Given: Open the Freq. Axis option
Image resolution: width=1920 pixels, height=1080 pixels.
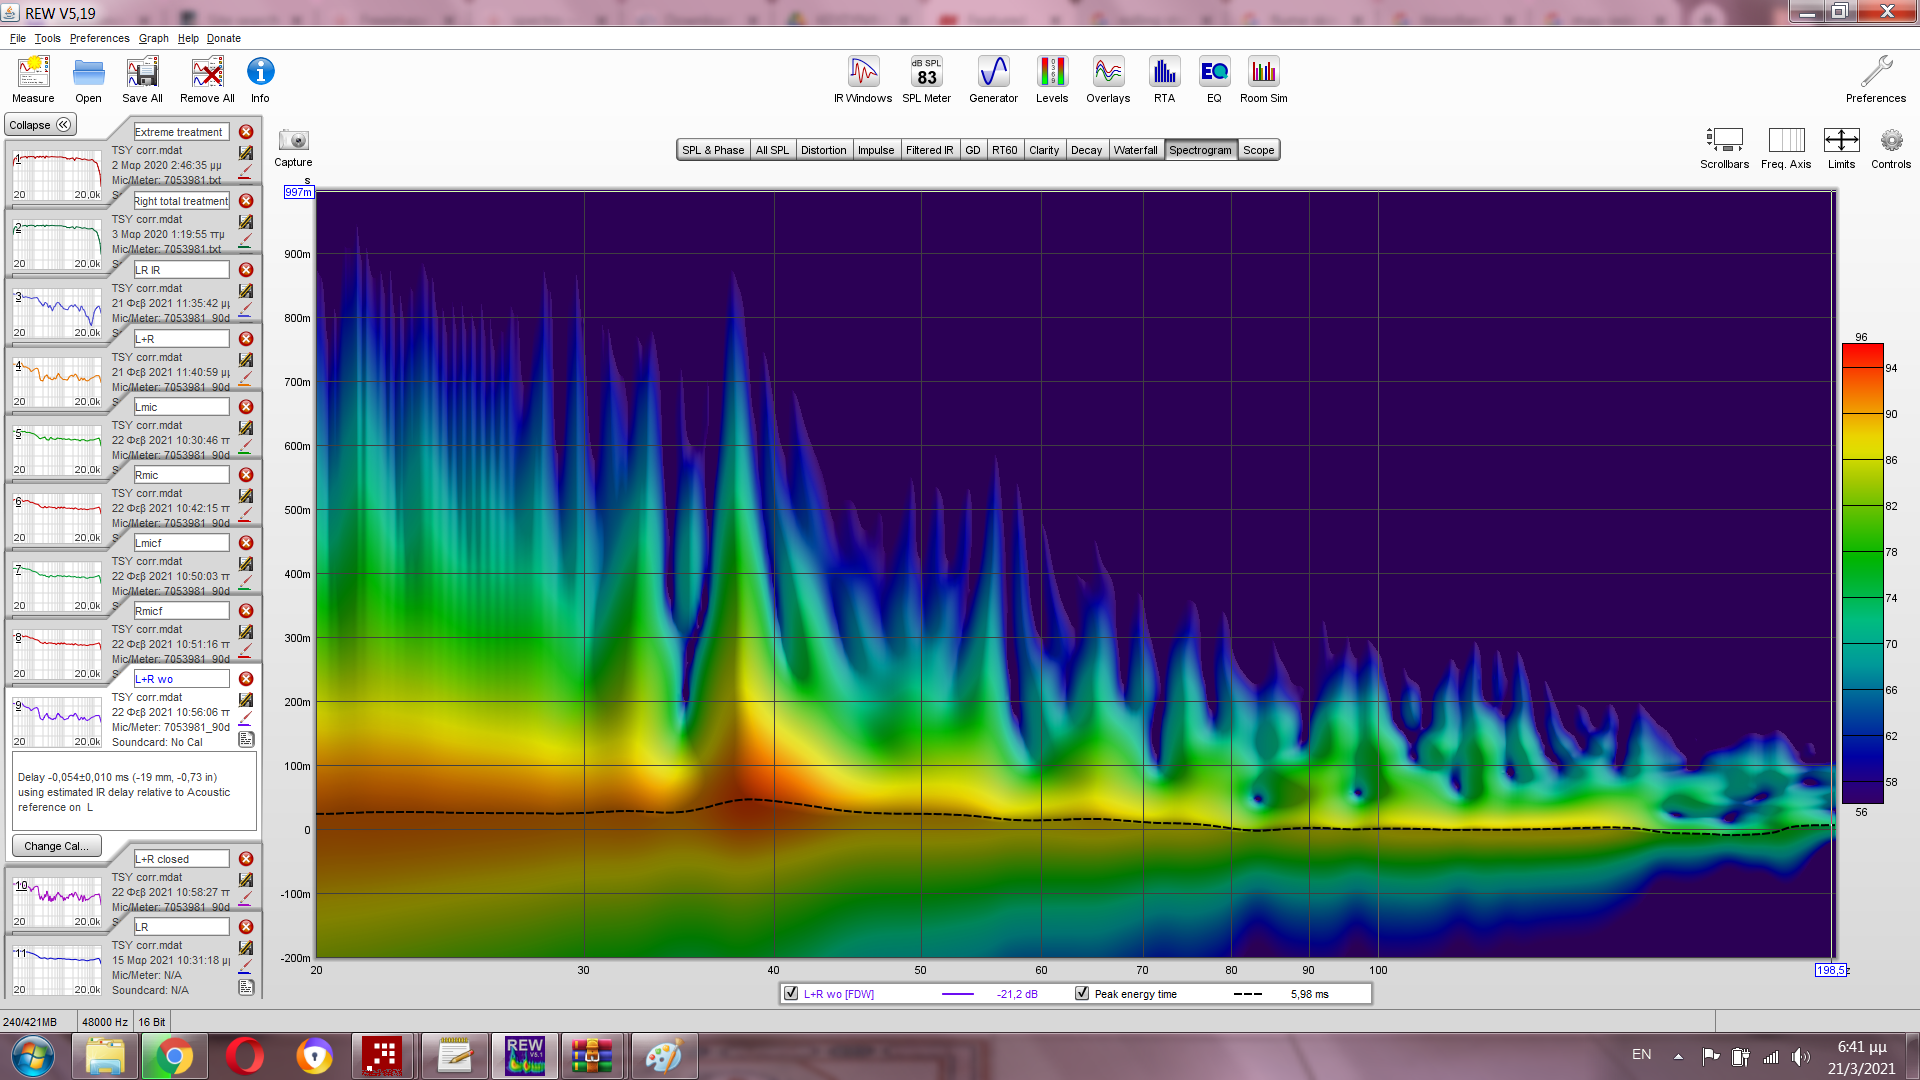Looking at the screenshot, I should [x=1786, y=141].
